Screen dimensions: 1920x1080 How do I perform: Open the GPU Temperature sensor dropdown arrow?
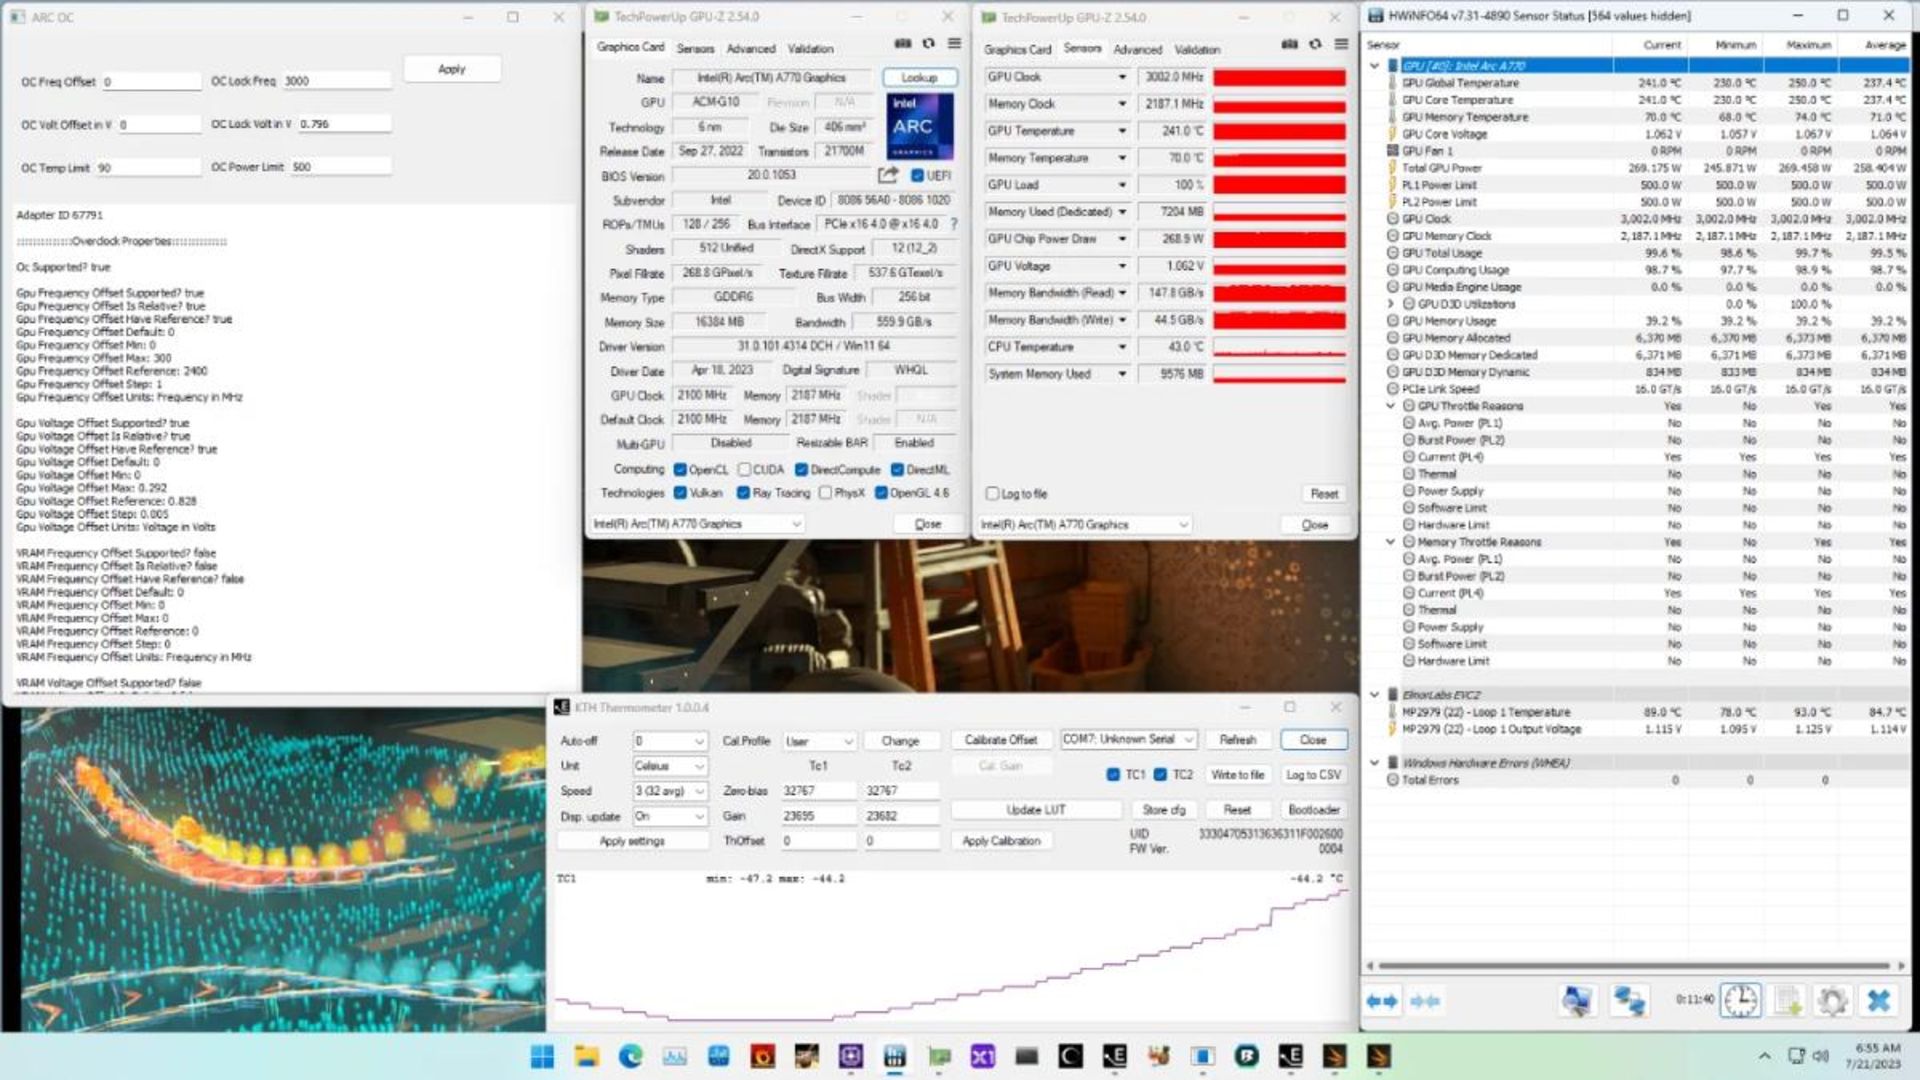click(1122, 131)
